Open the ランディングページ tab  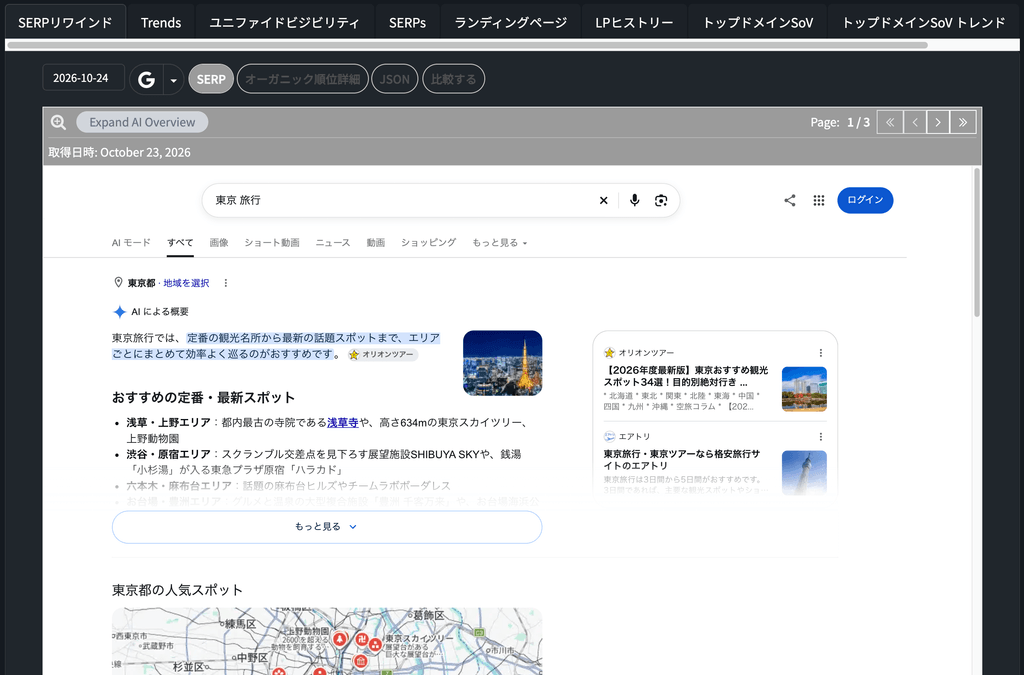[x=511, y=23]
